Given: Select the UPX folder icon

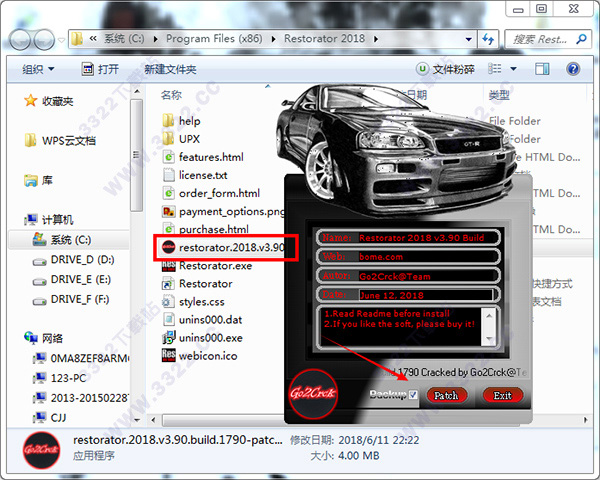Looking at the screenshot, I should 168,139.
